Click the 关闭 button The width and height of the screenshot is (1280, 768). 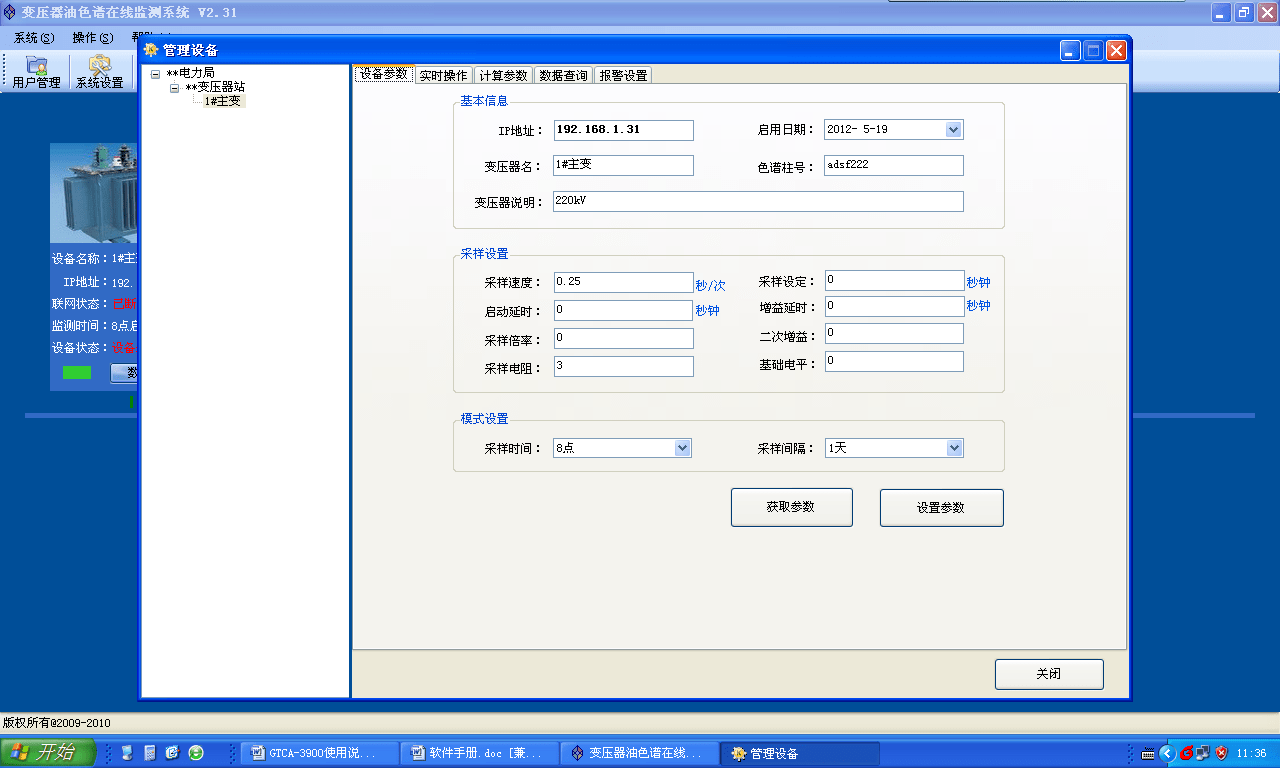1049,674
